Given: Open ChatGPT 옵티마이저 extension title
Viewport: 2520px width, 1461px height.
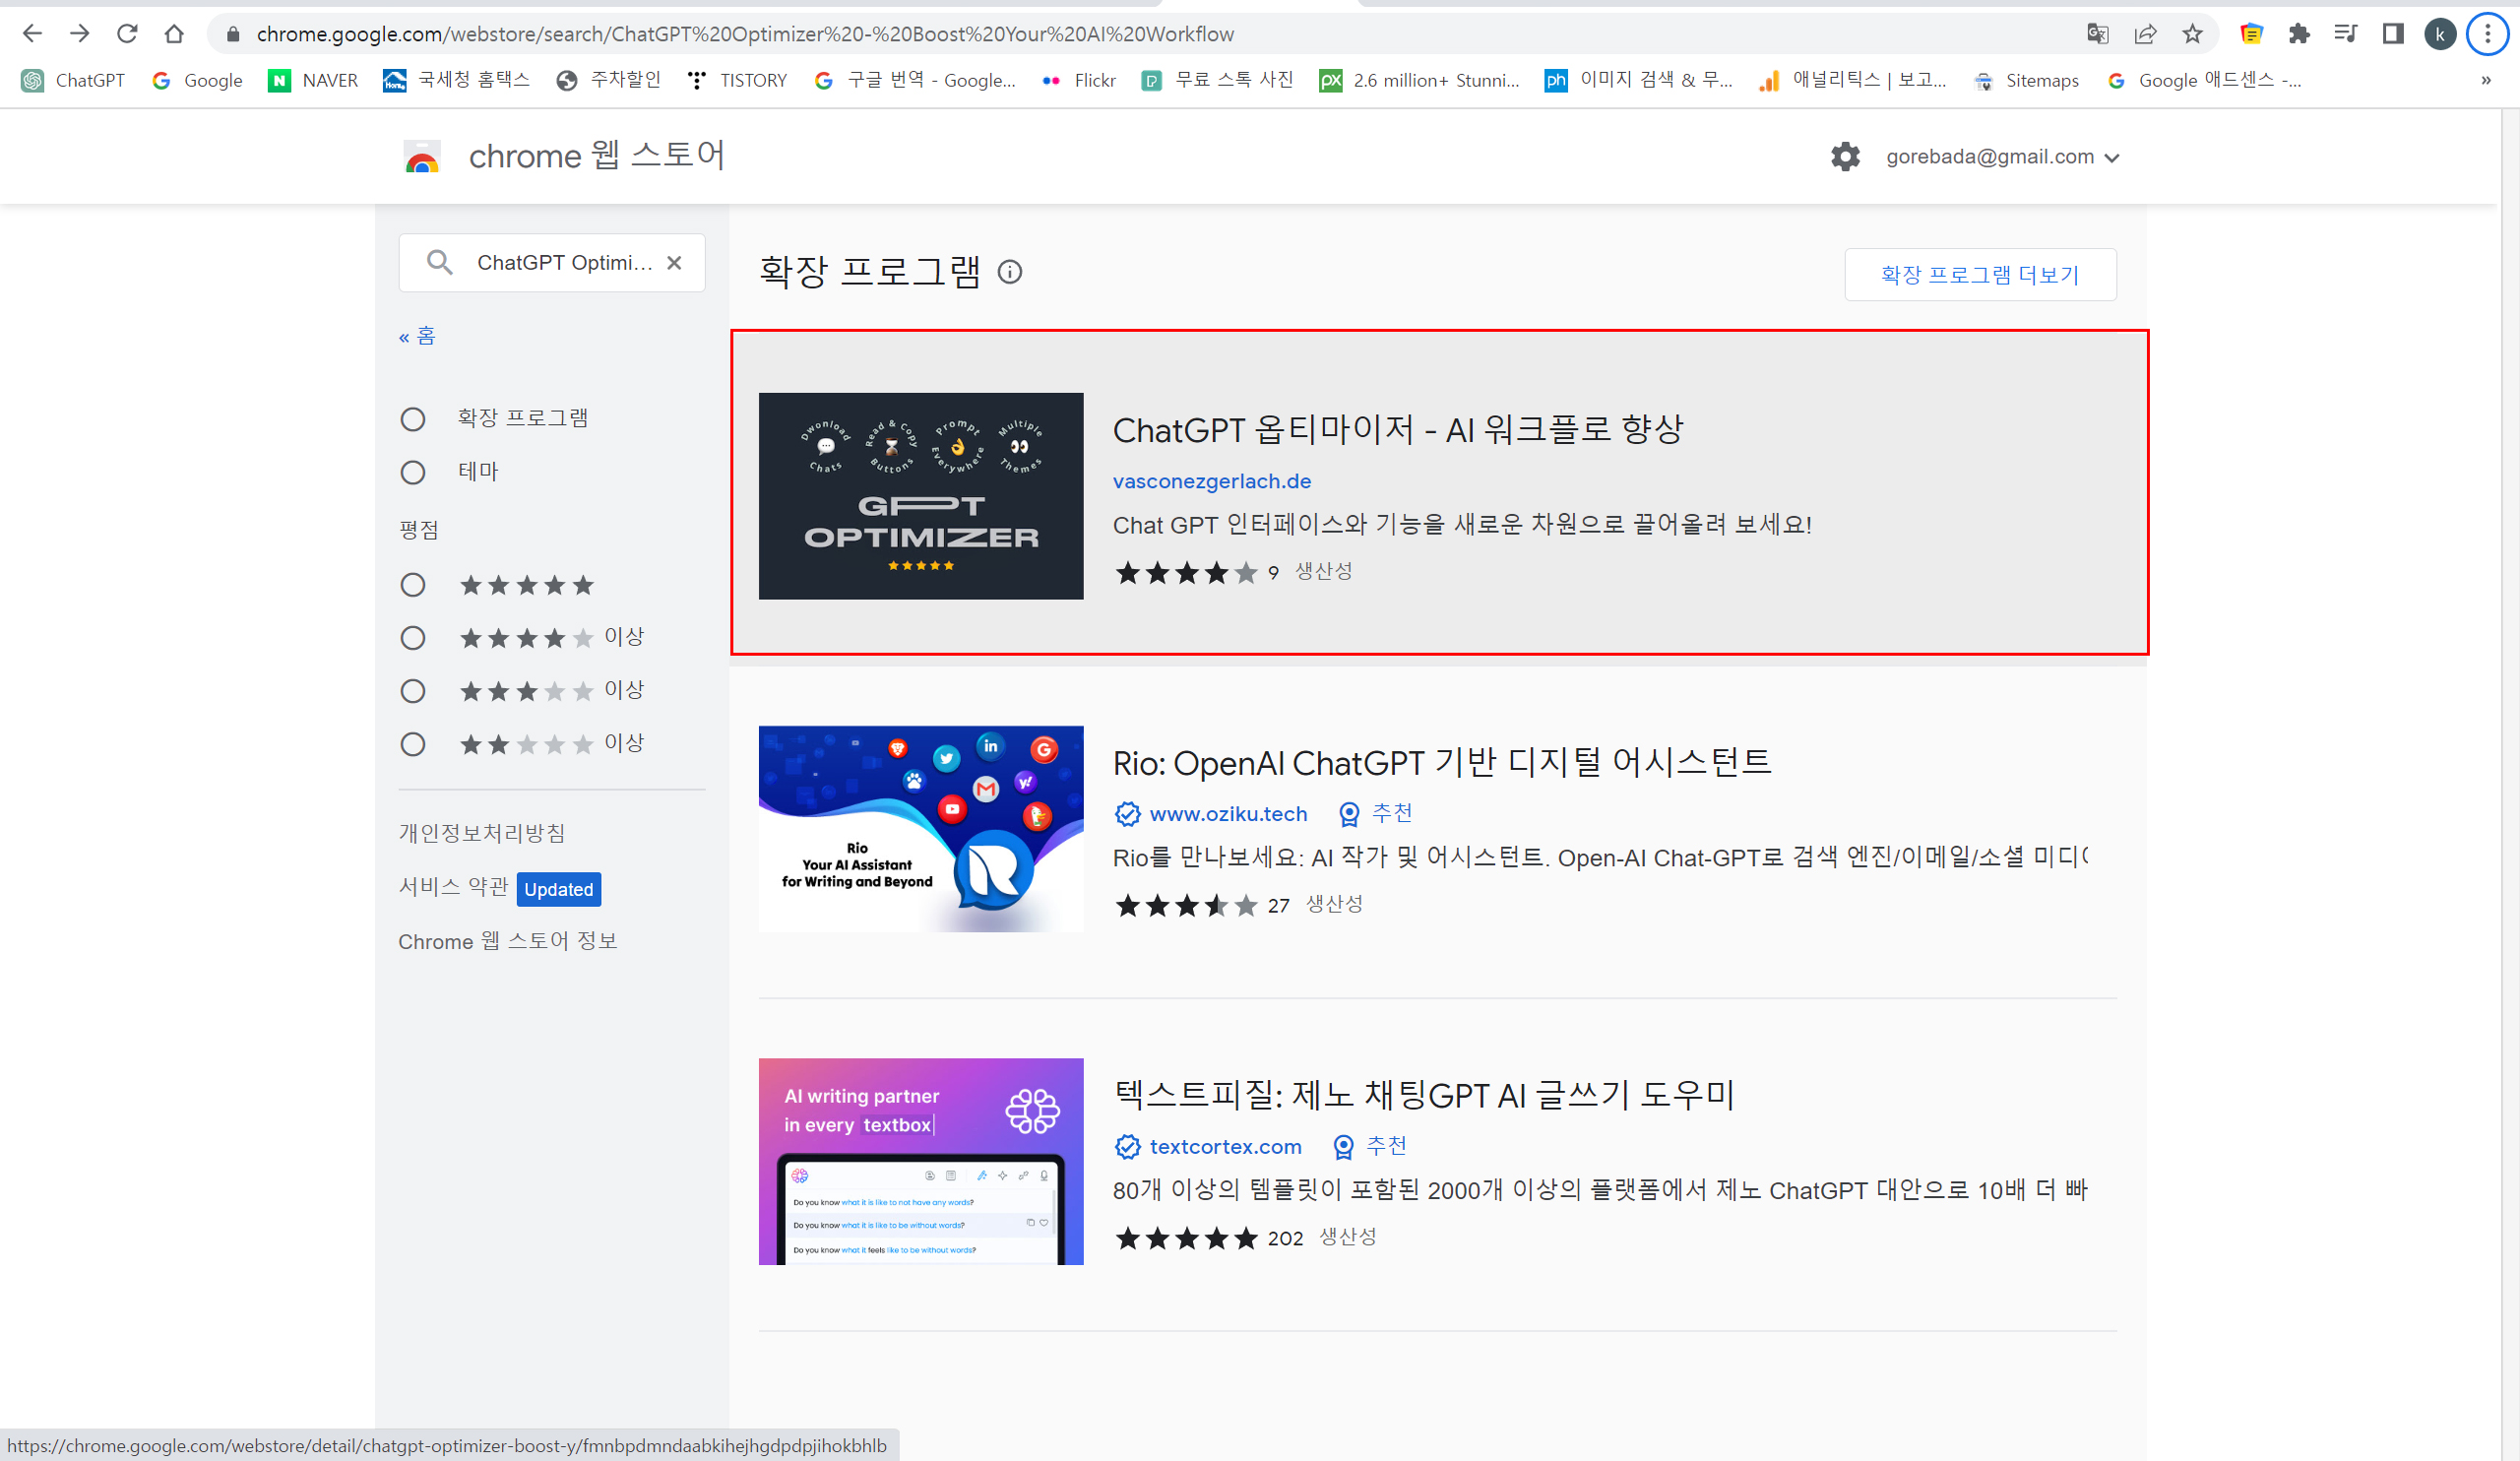Looking at the screenshot, I should click(x=1398, y=430).
